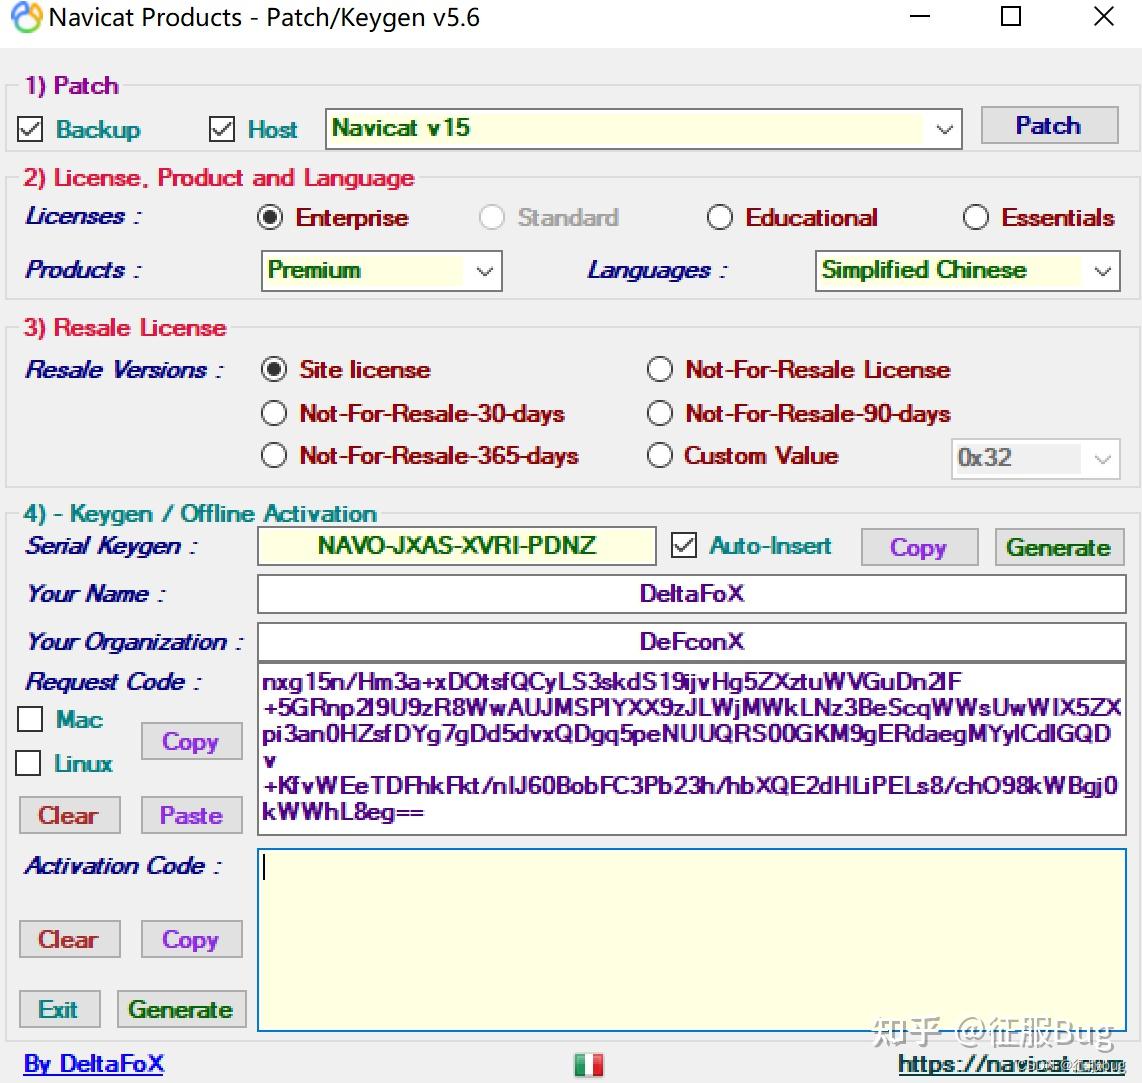
Task: Open the navicat.com link
Action: point(1011,1064)
